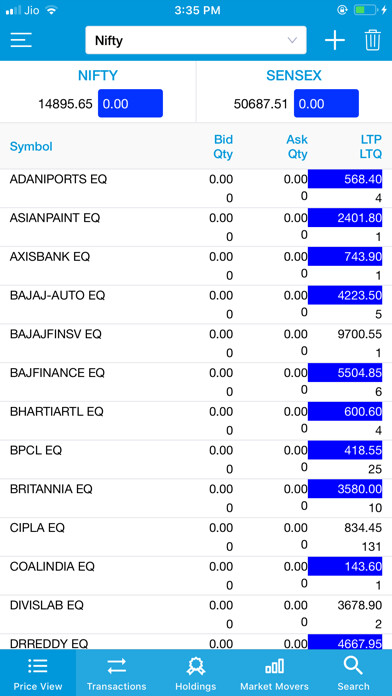Tap the NIFTY index value 14895.65

coord(65,104)
